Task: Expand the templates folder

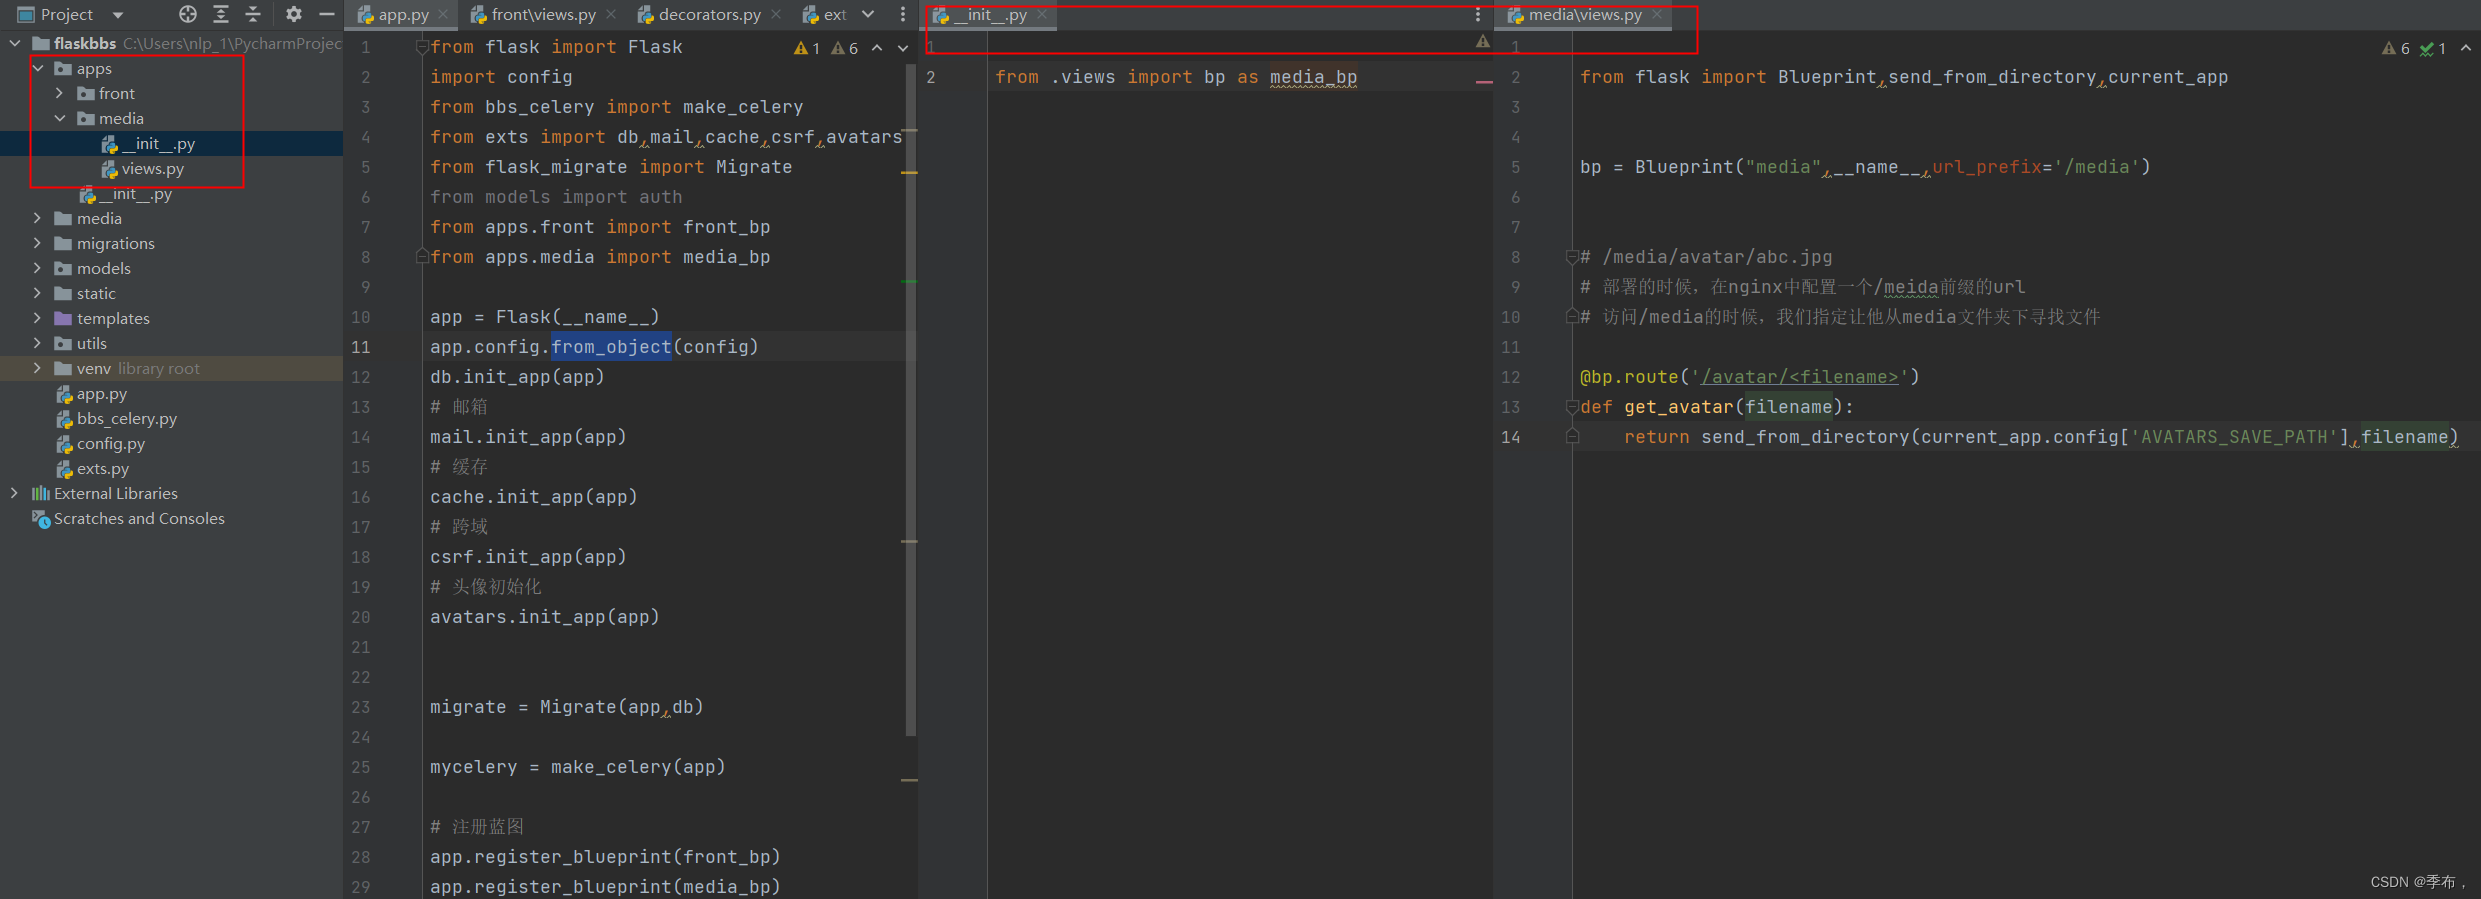Action: 38,318
